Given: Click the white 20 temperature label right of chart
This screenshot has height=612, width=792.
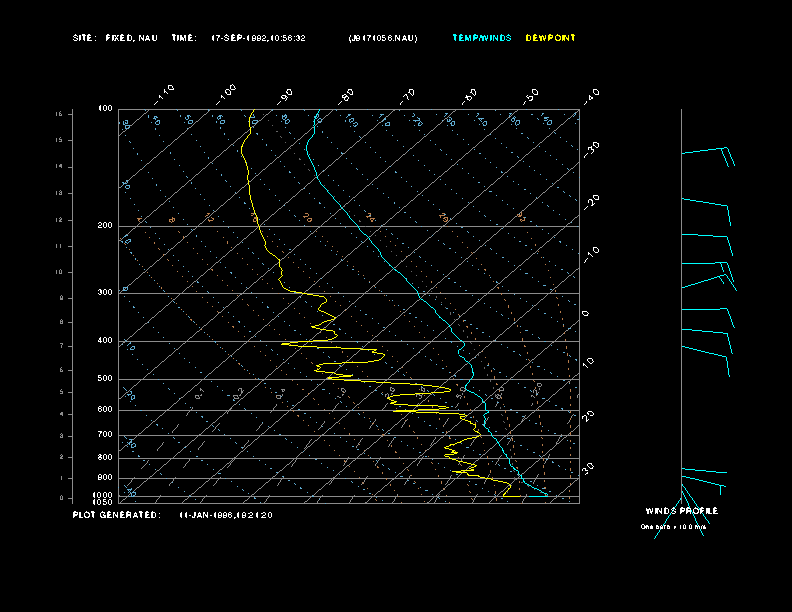Looking at the screenshot, I should pyautogui.click(x=589, y=416).
